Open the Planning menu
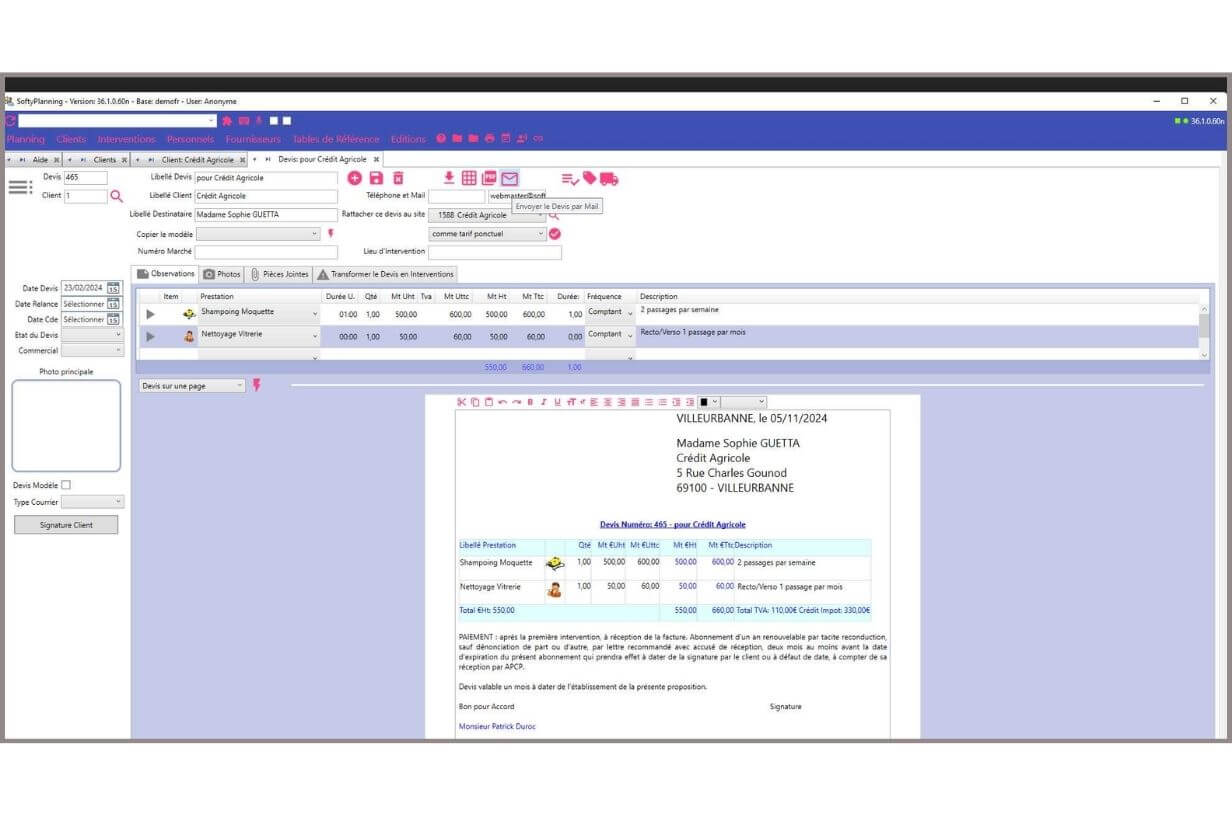 click(26, 139)
